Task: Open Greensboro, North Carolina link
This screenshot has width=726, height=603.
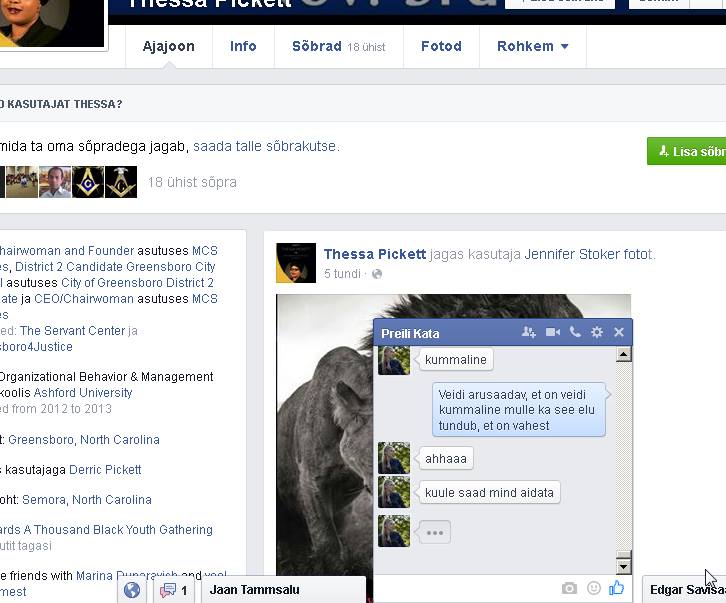Action: (x=84, y=440)
